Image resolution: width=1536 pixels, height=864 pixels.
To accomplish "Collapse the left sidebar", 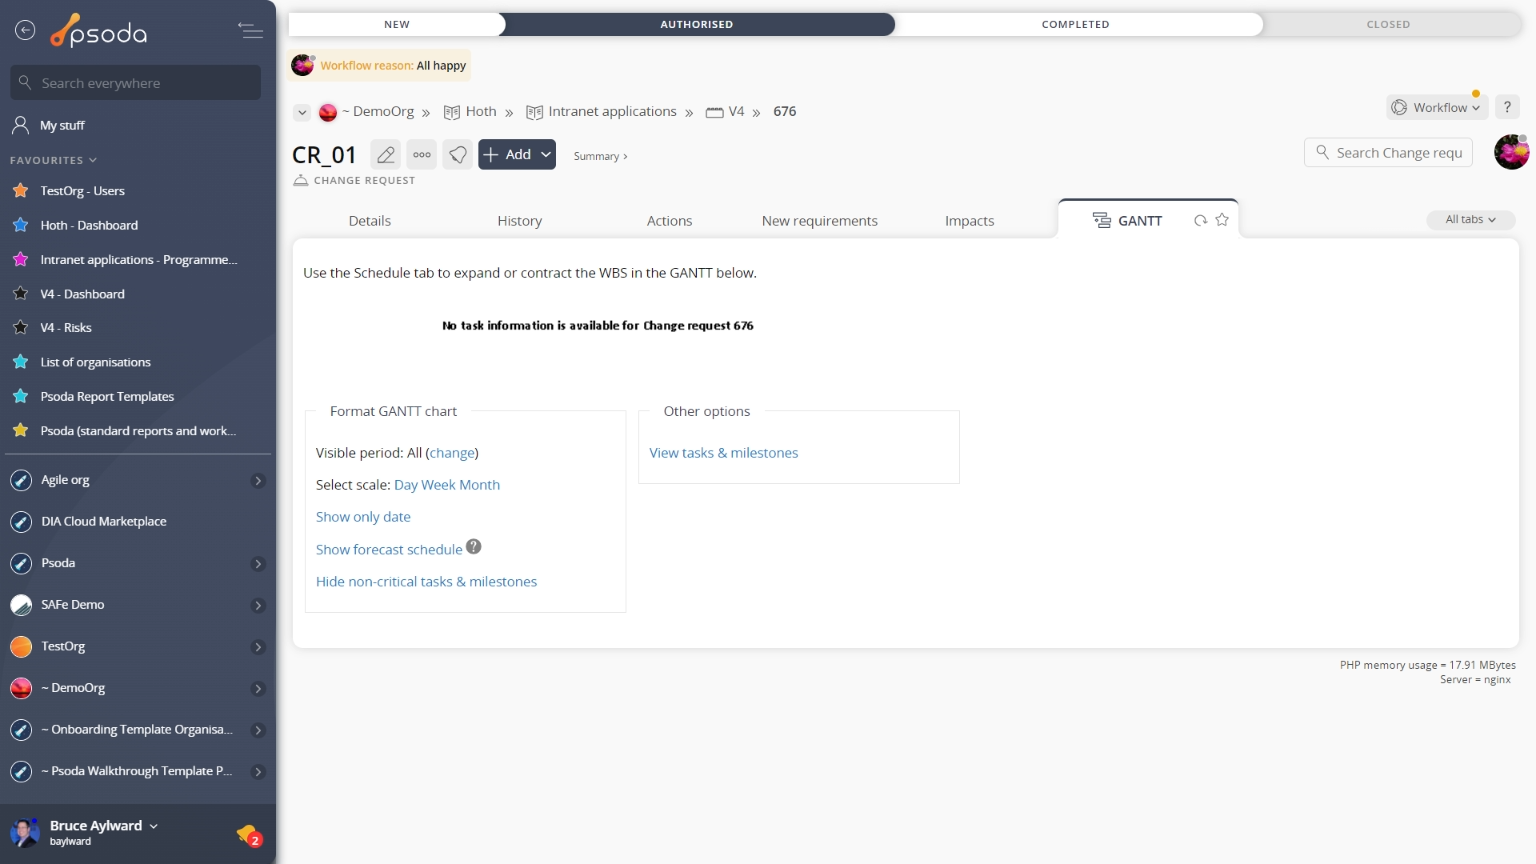I will [x=251, y=29].
